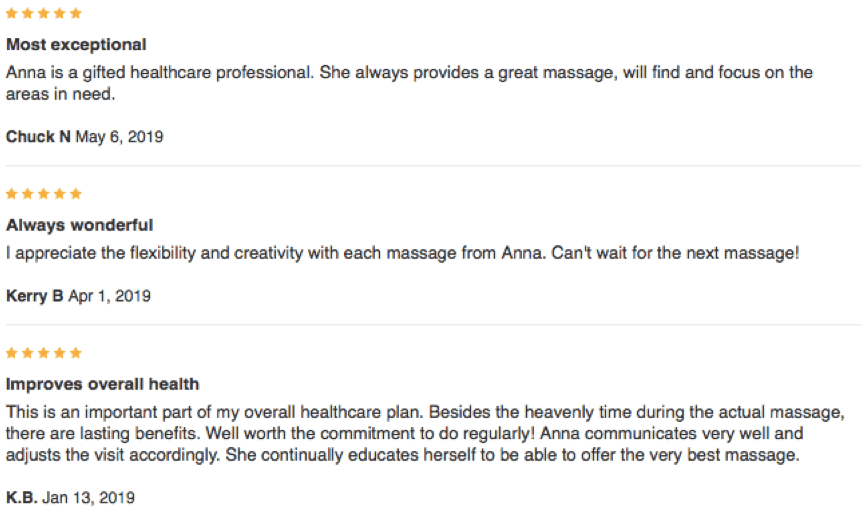
Task: Click the Most exceptional review title
Action: click(76, 45)
